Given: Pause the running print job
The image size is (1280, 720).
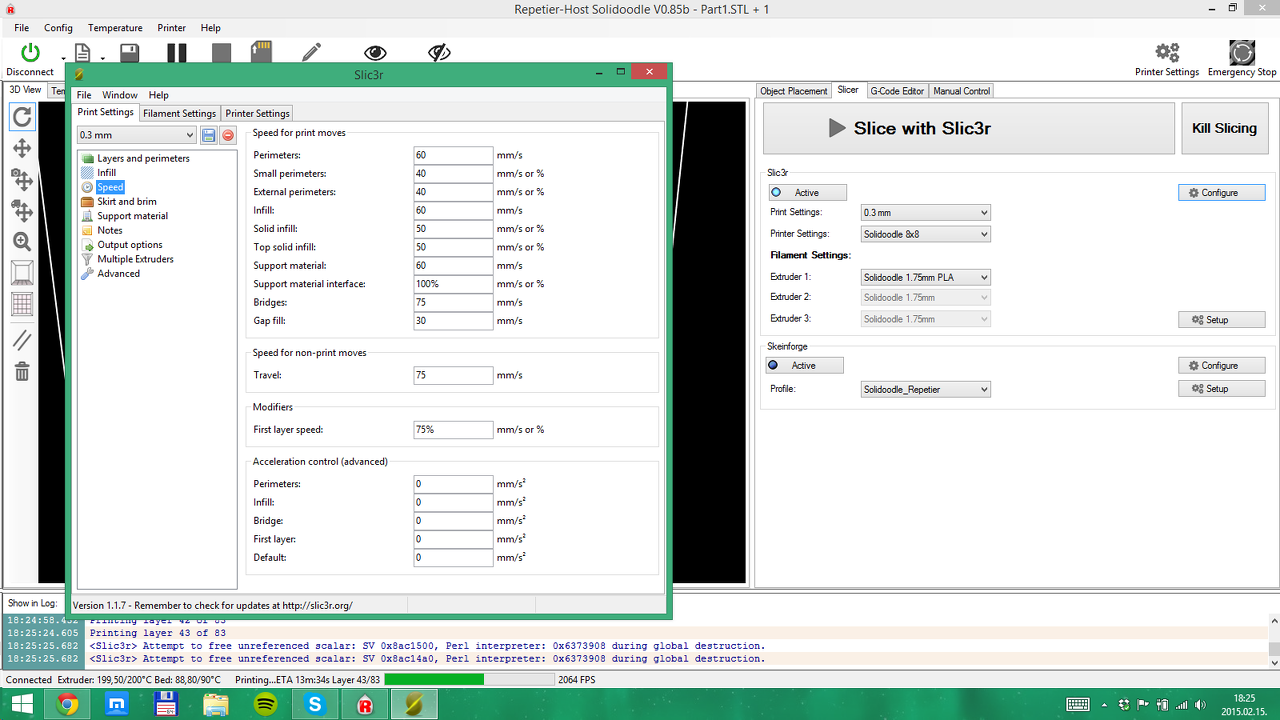Looking at the screenshot, I should click(x=177, y=53).
